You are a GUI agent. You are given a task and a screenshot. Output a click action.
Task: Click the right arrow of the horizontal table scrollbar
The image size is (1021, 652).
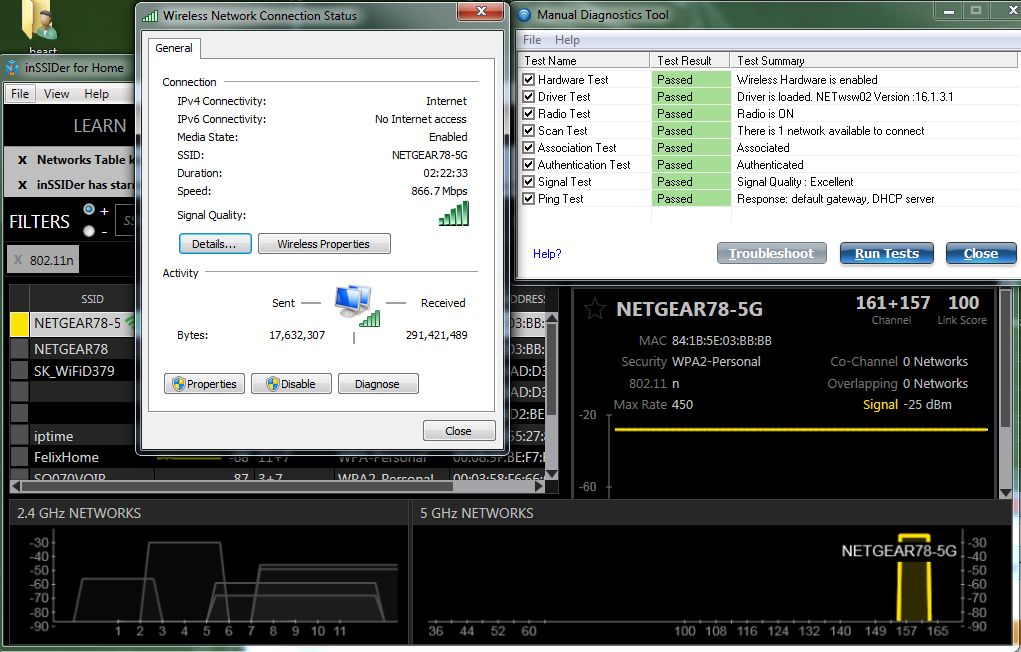(539, 486)
